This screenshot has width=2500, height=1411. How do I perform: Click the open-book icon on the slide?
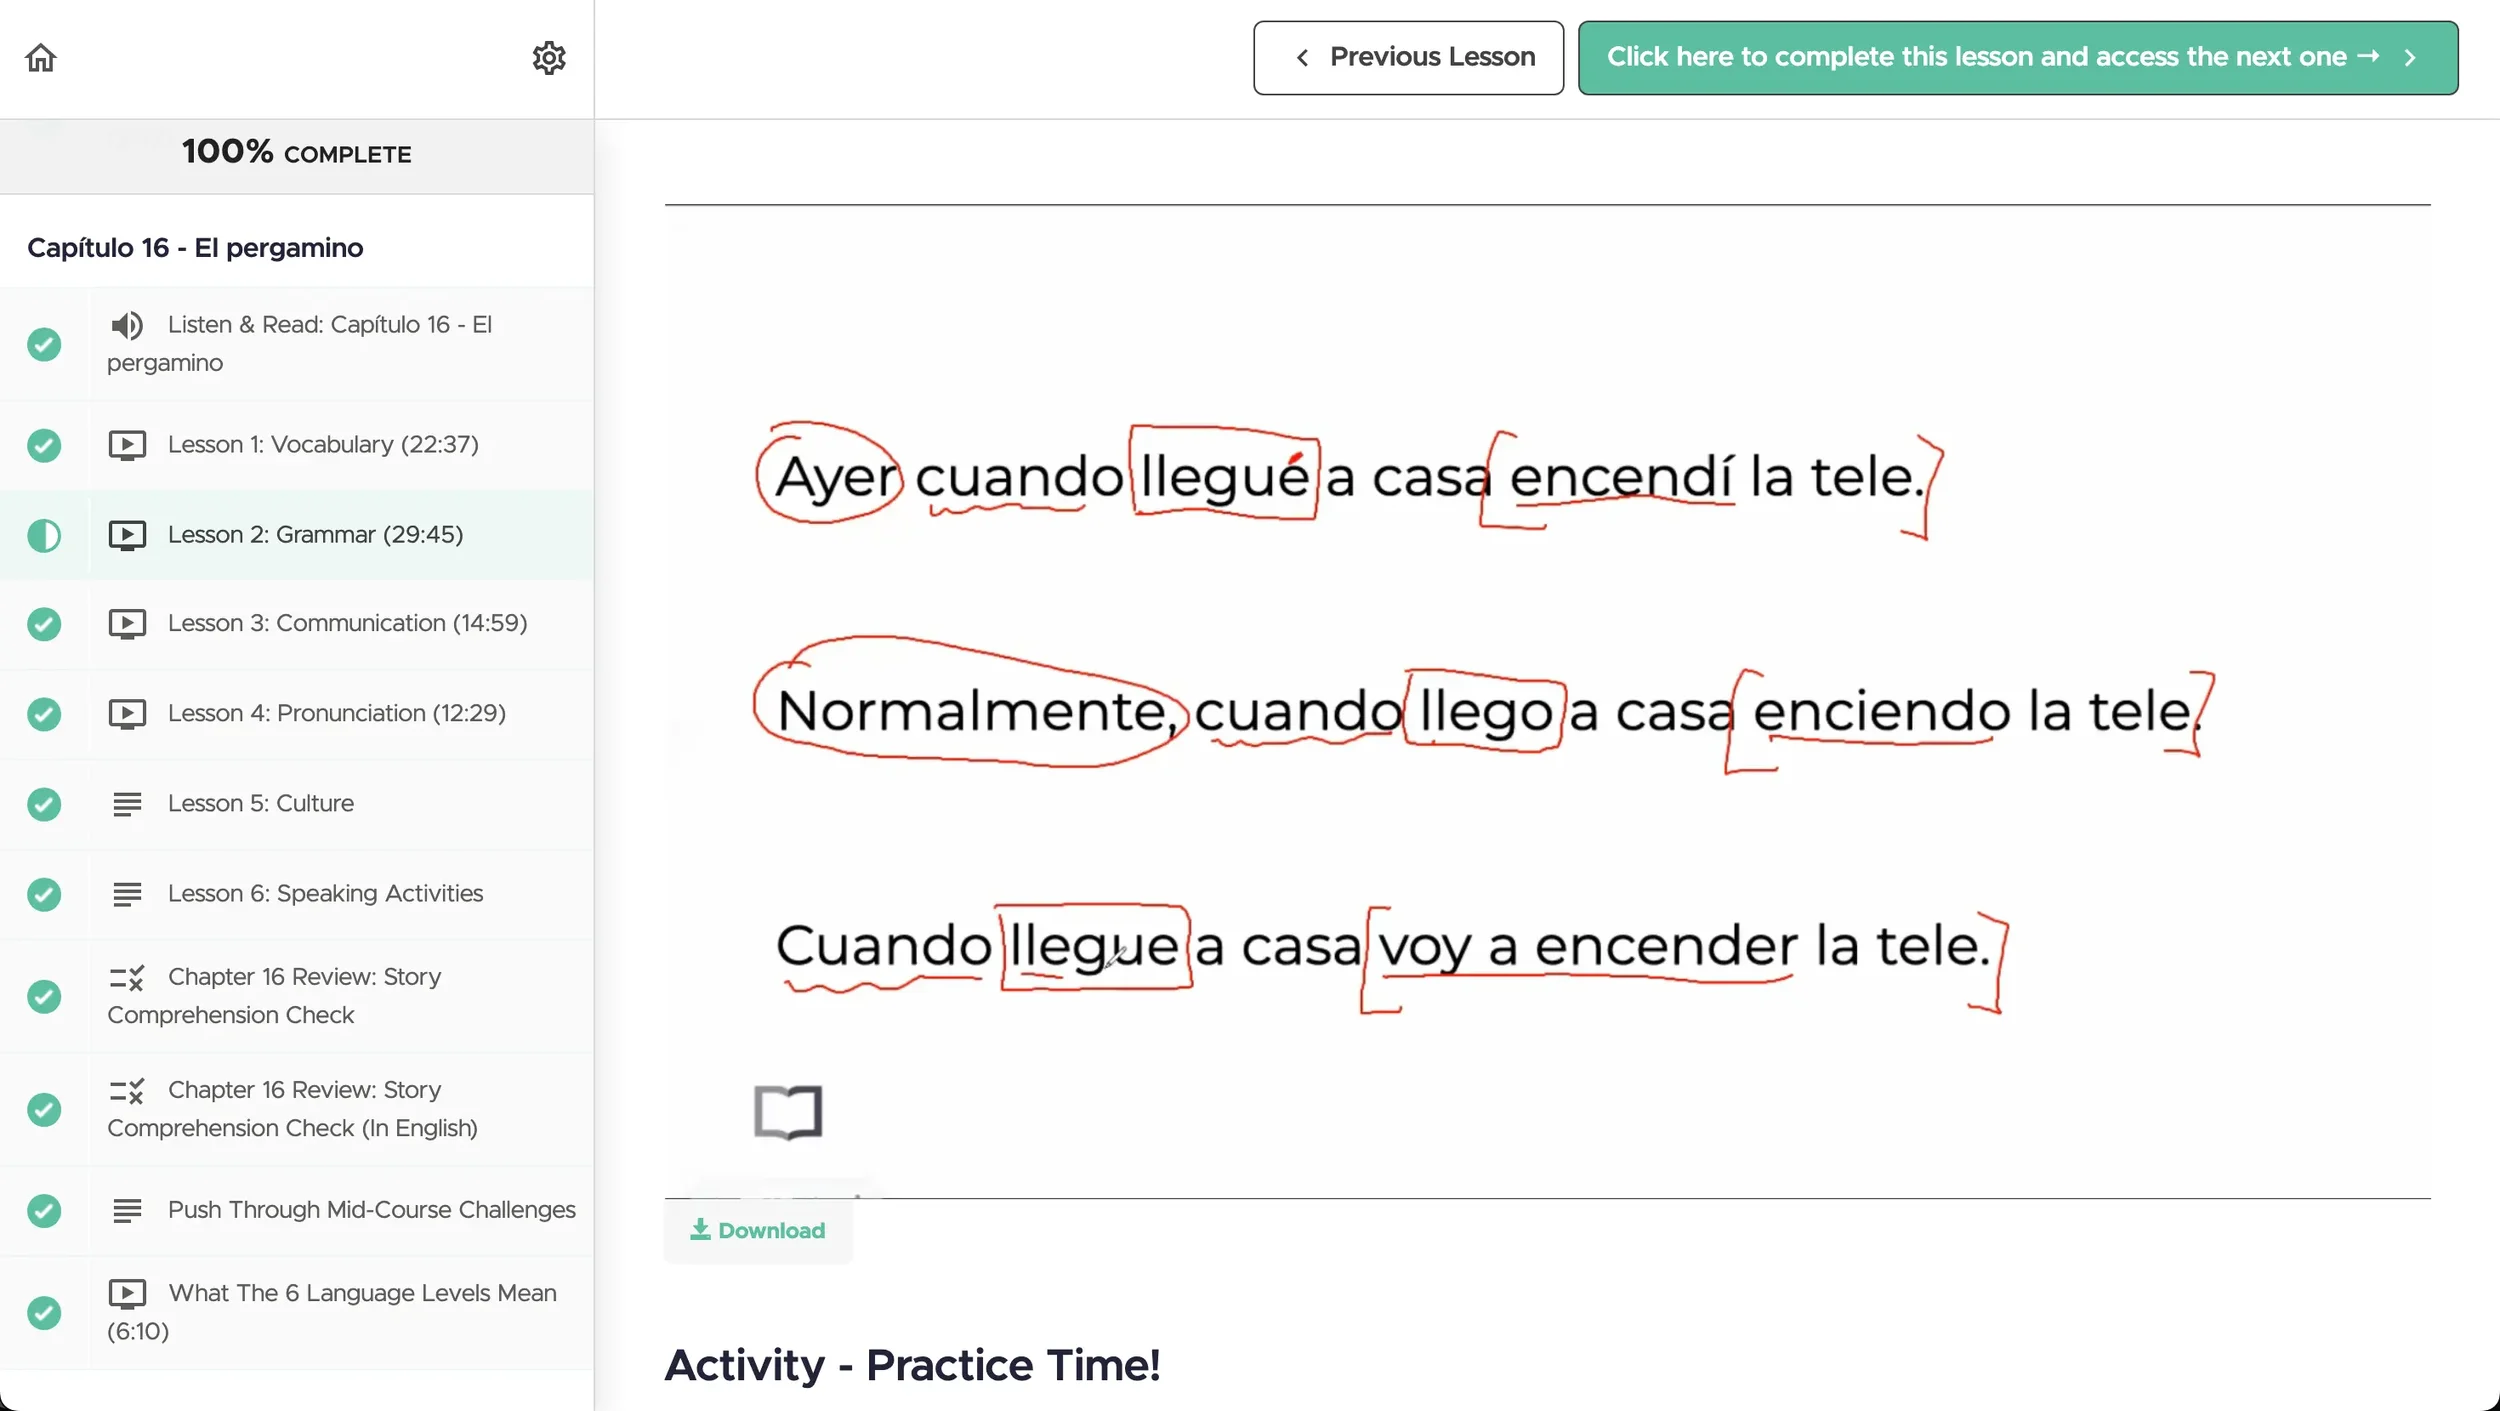789,1112
